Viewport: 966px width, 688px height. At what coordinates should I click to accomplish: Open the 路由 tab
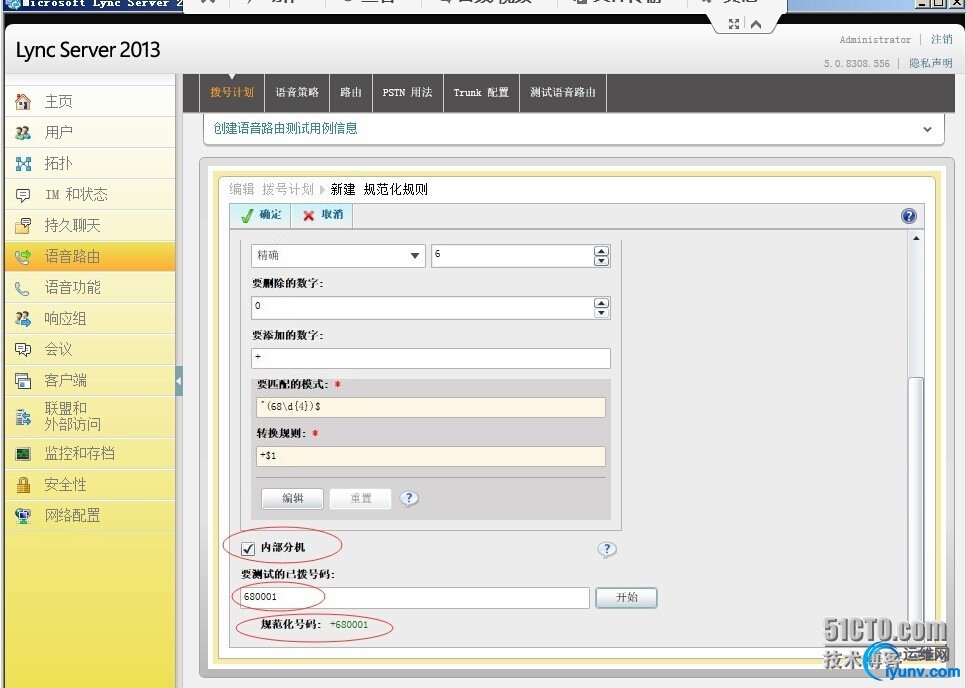point(351,92)
